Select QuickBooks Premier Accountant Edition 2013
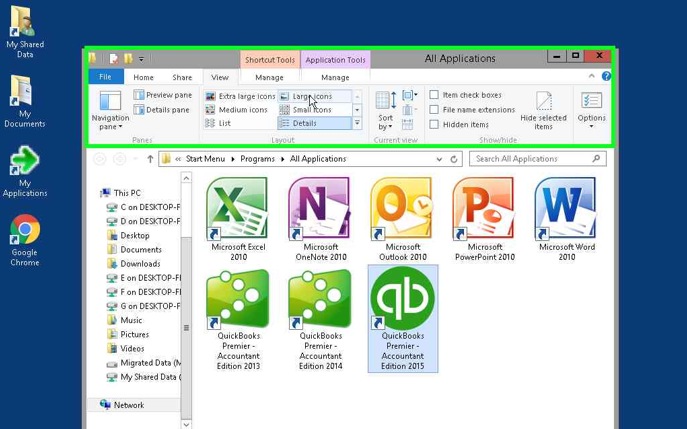This screenshot has height=429, width=687. (238, 319)
